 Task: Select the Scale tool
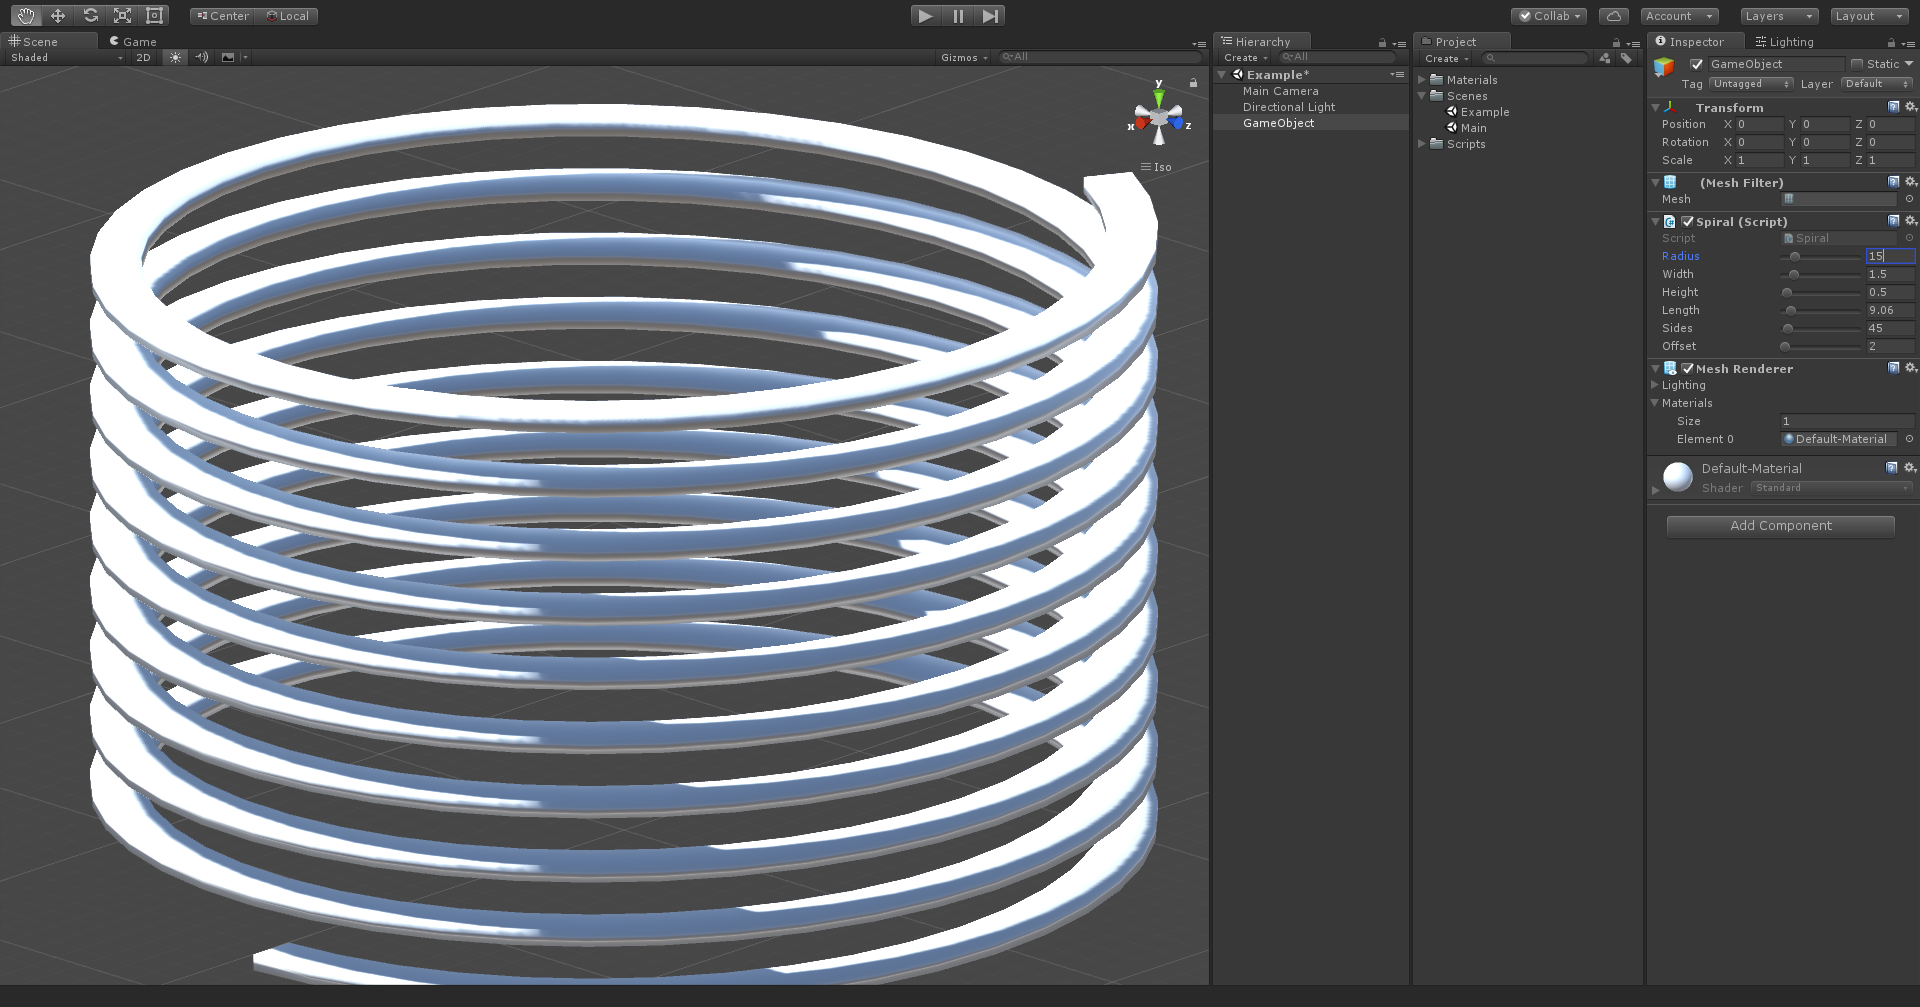[x=122, y=15]
